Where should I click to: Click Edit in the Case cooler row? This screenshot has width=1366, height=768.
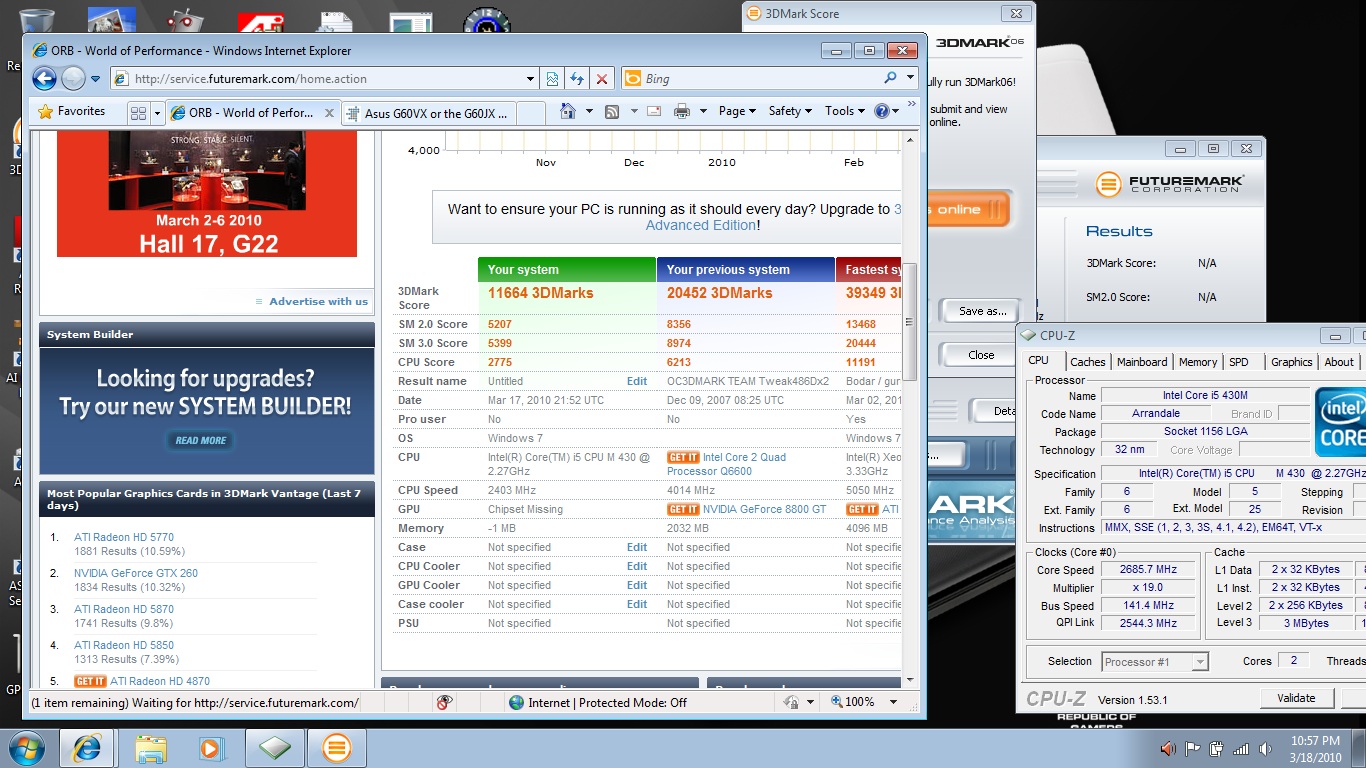click(637, 604)
